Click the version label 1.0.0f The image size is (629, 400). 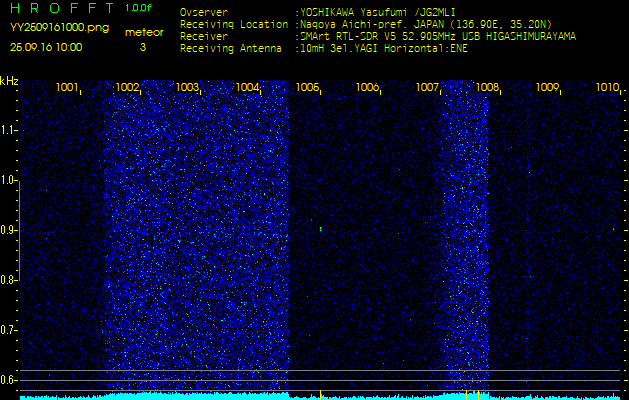[x=138, y=8]
